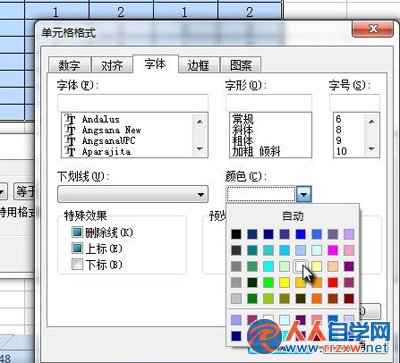
Task: Pick the sea green color swatch
Action: pos(252,266)
